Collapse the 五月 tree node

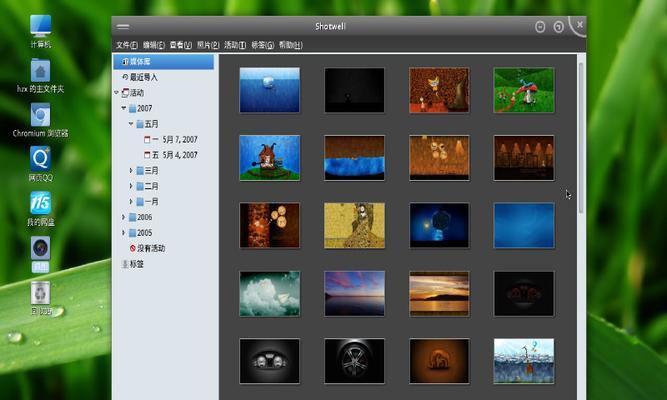[131, 123]
